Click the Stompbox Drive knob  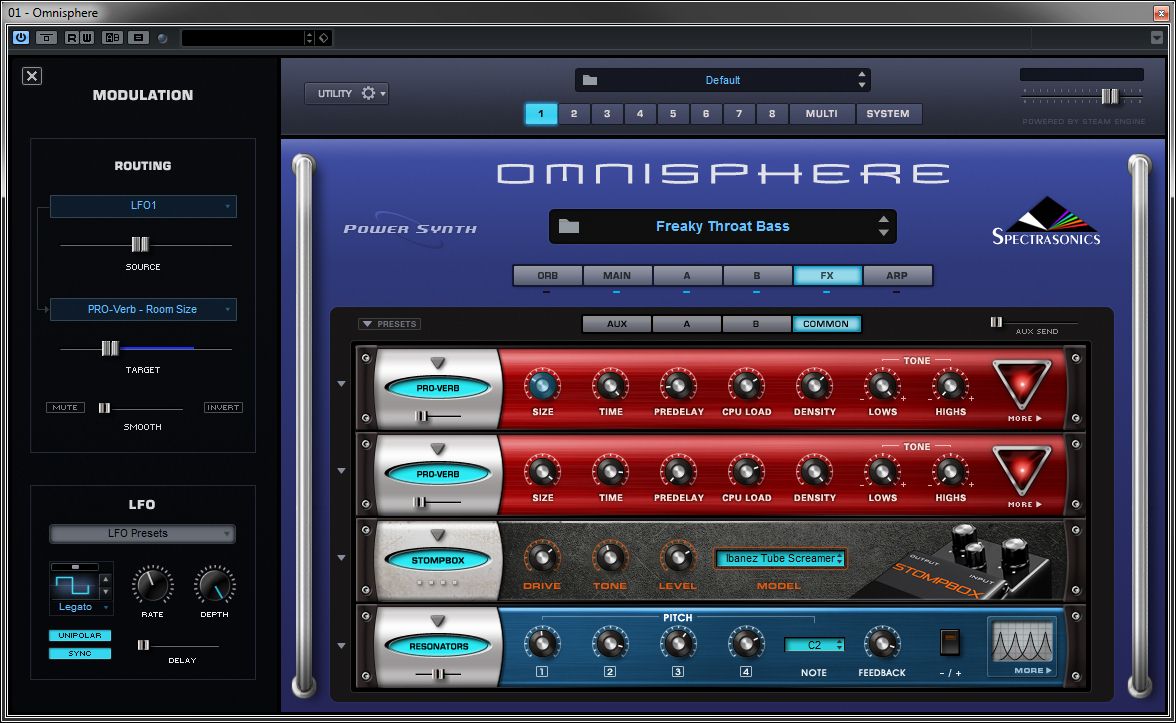tap(542, 558)
